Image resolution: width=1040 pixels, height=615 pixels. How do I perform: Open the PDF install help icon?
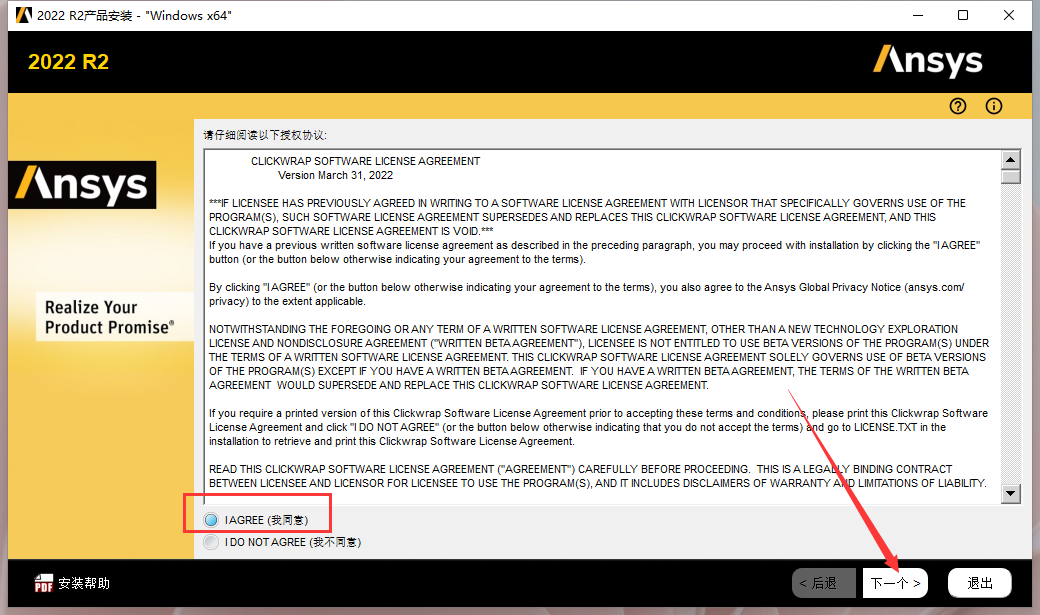tap(44, 583)
